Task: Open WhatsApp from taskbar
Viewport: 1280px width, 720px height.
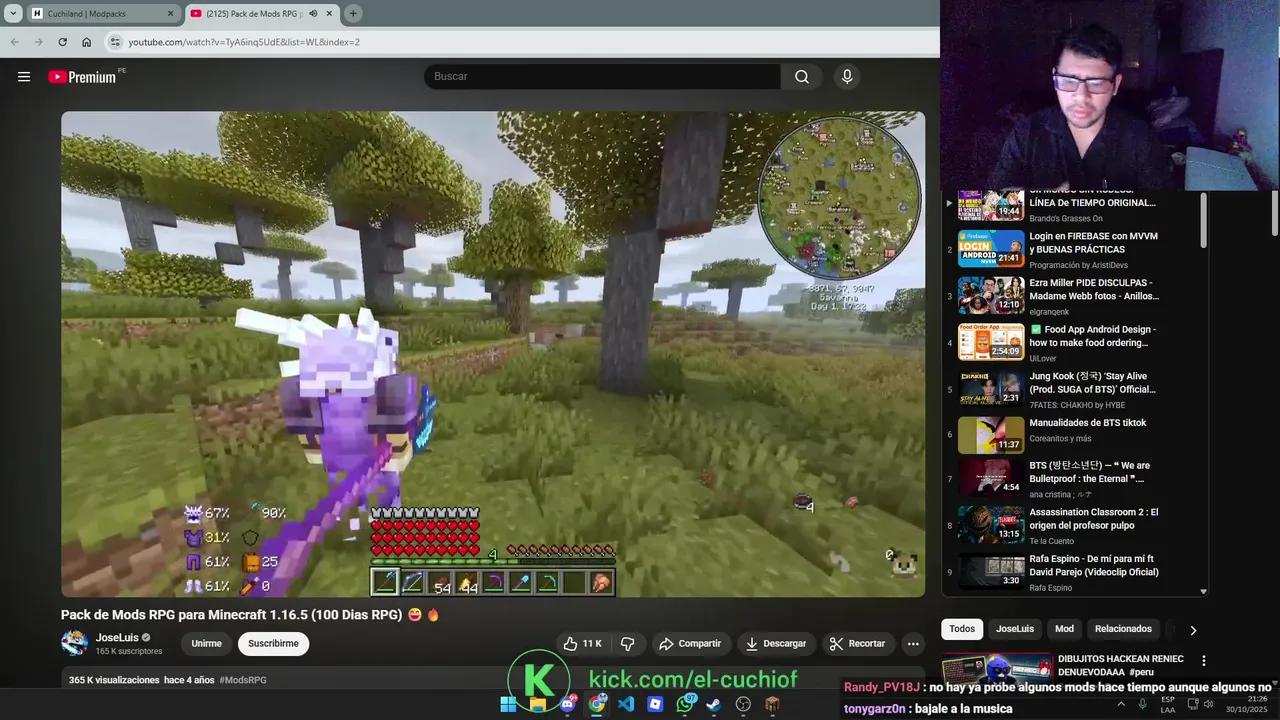Action: pyautogui.click(x=685, y=704)
